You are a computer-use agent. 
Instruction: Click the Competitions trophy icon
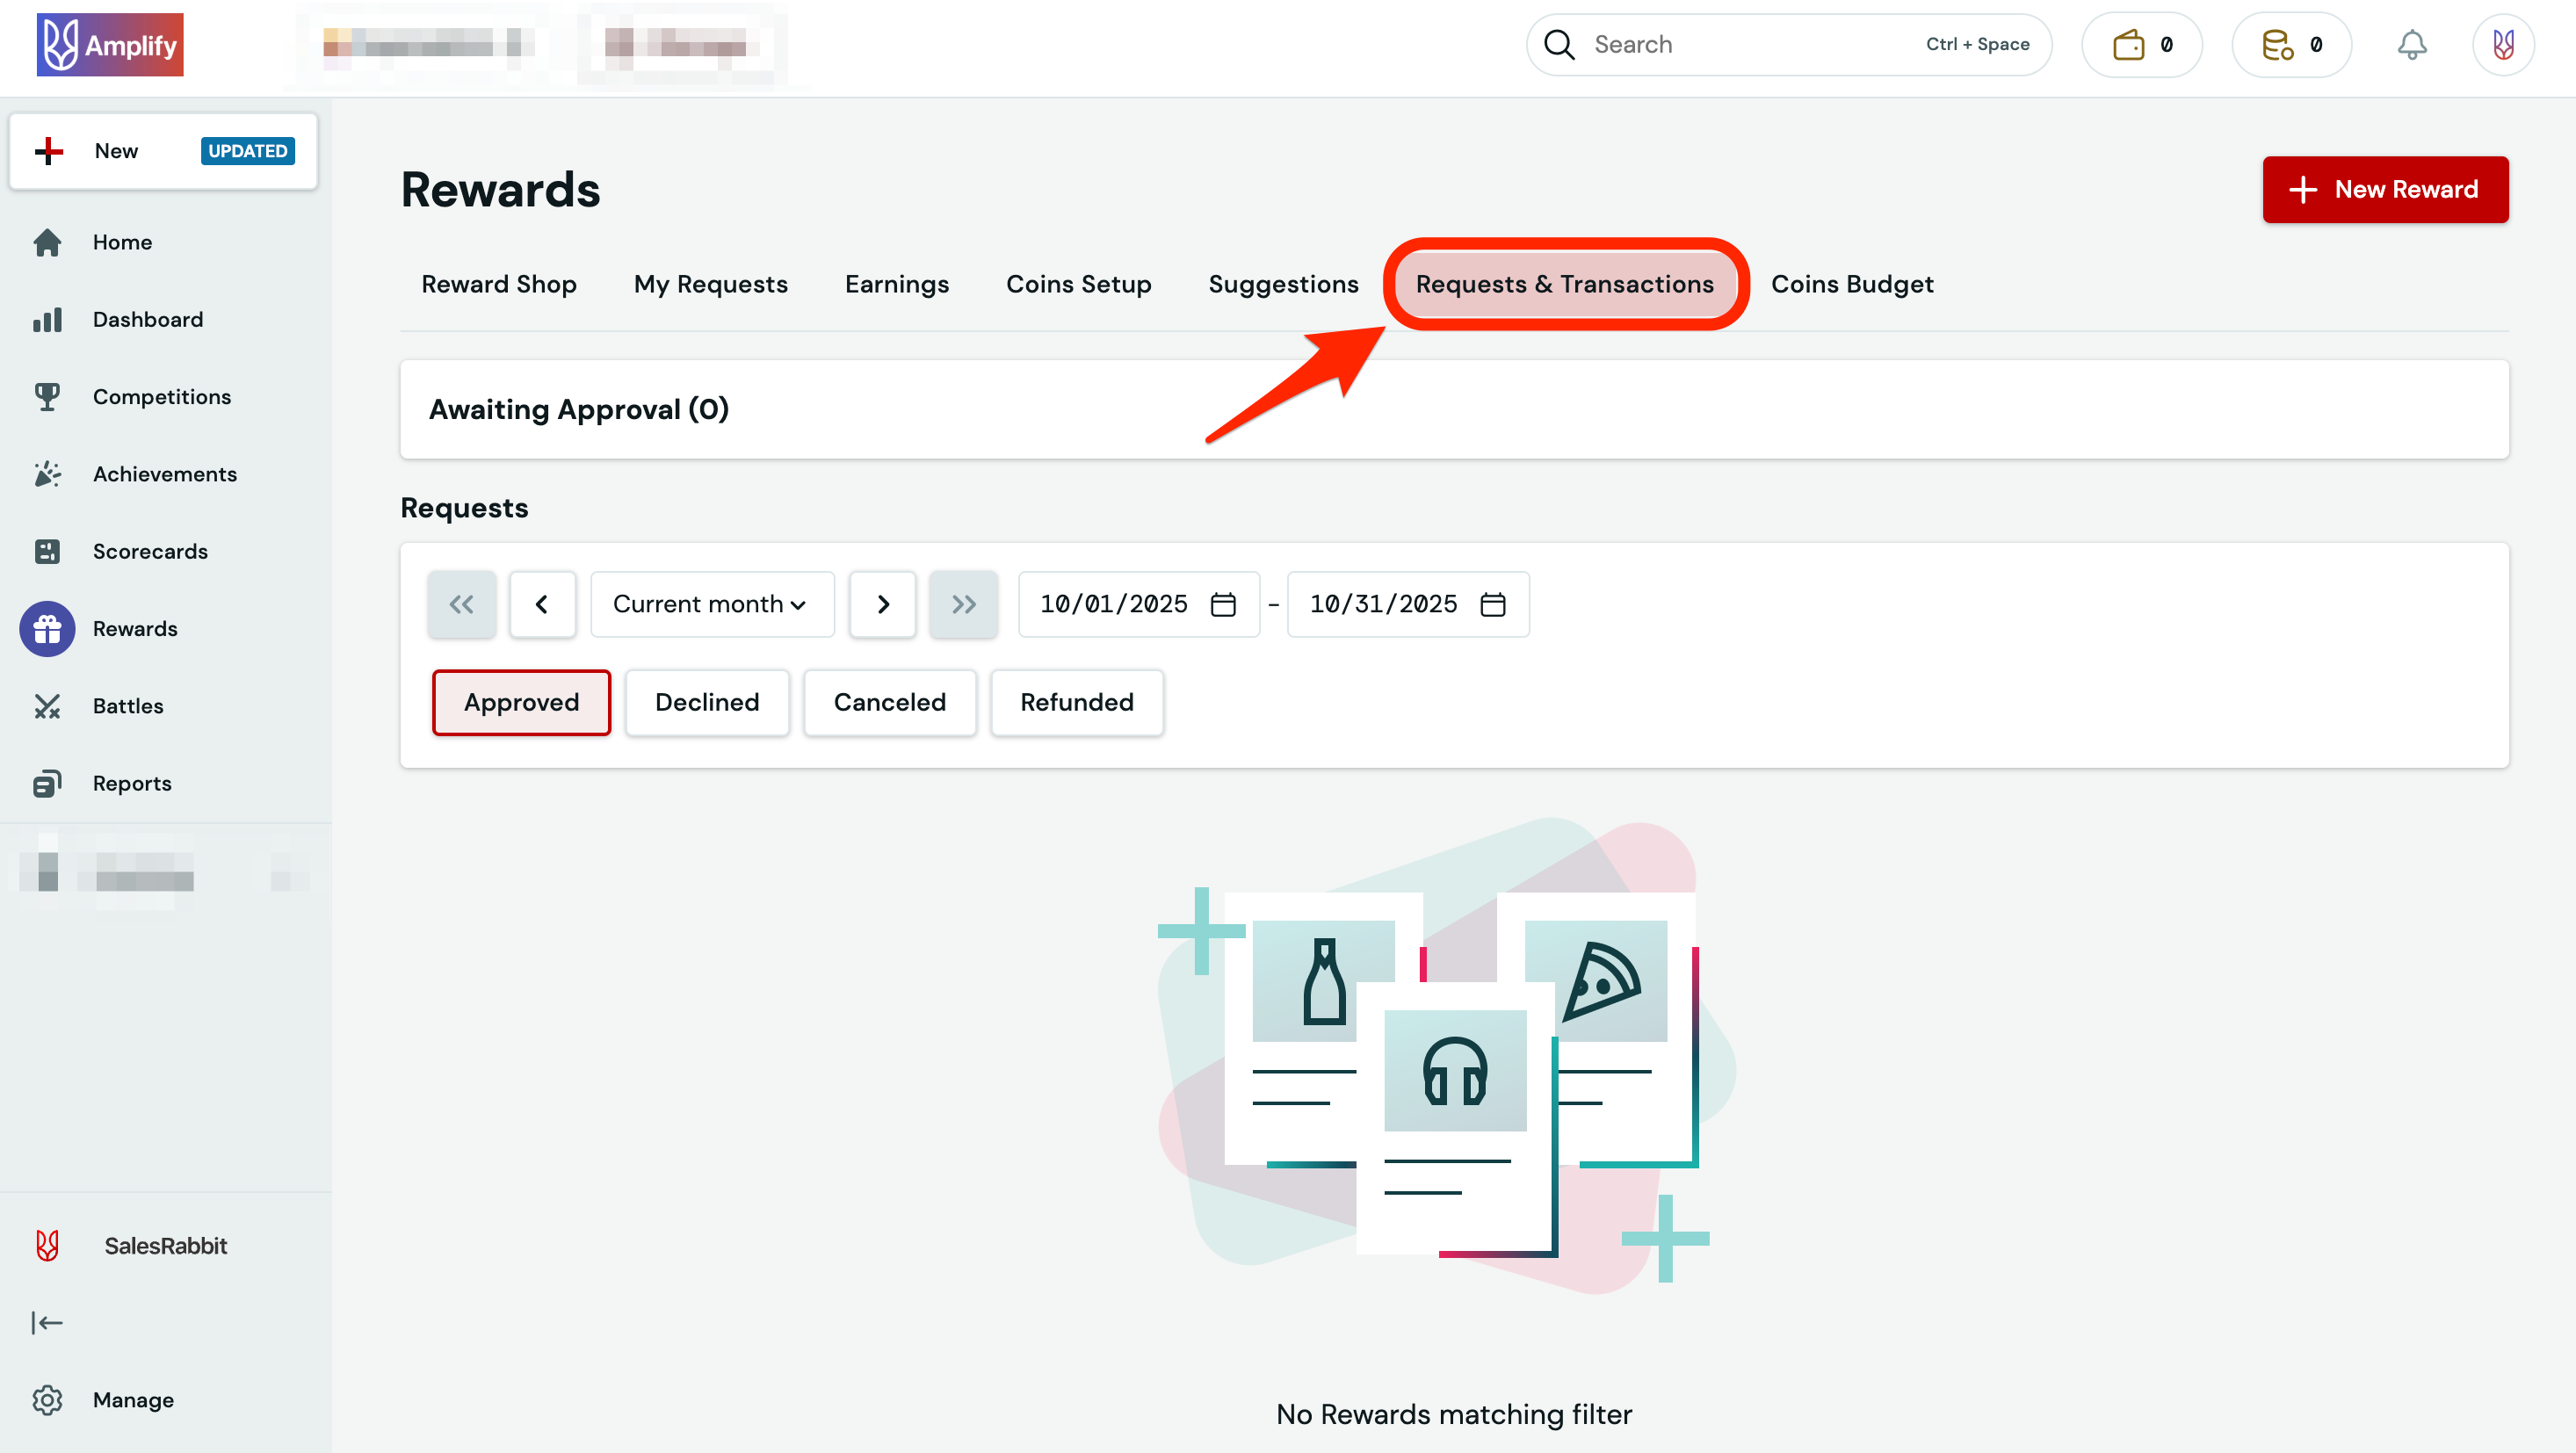point(47,397)
